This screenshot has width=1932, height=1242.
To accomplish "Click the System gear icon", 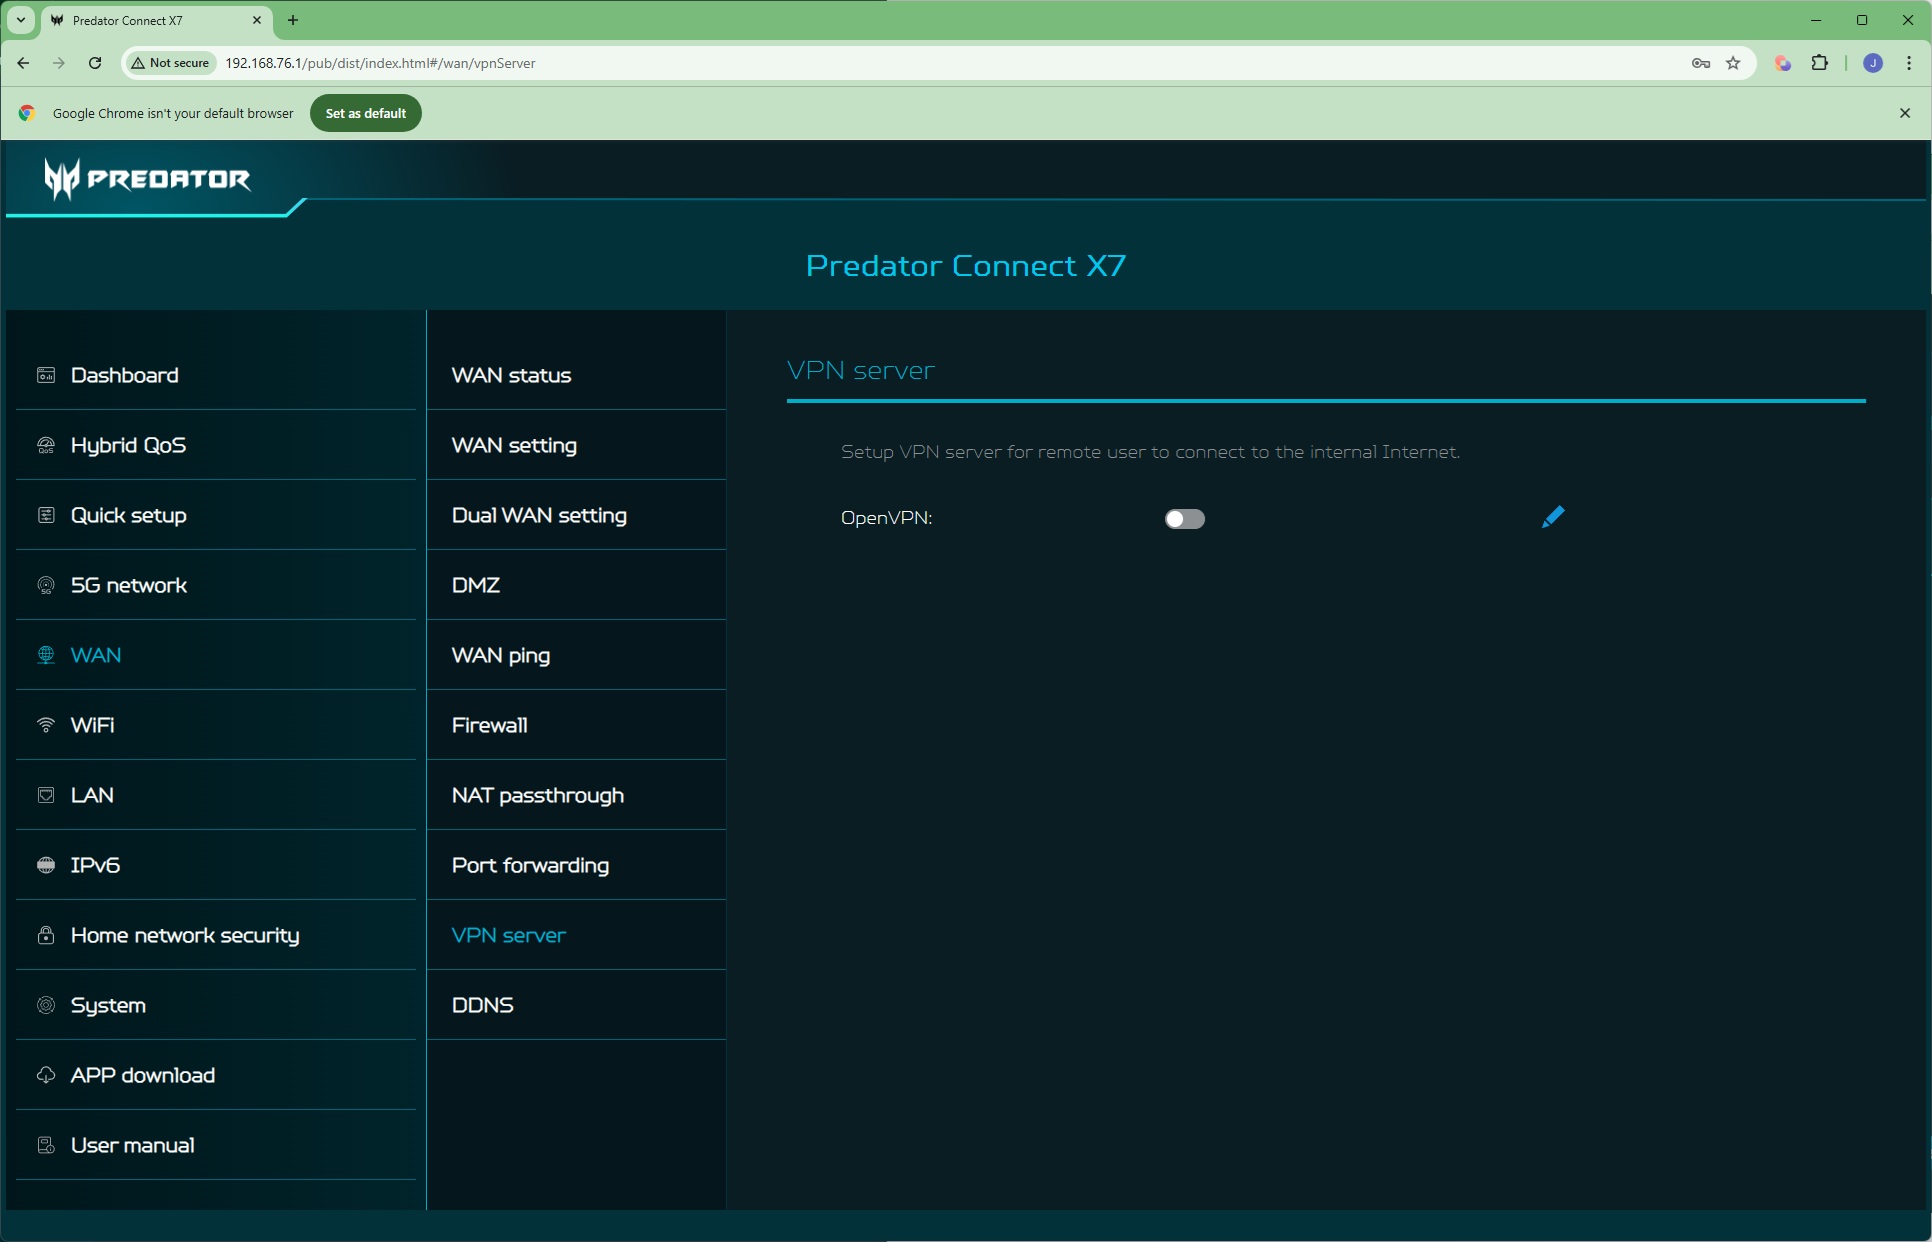I will coord(46,1005).
